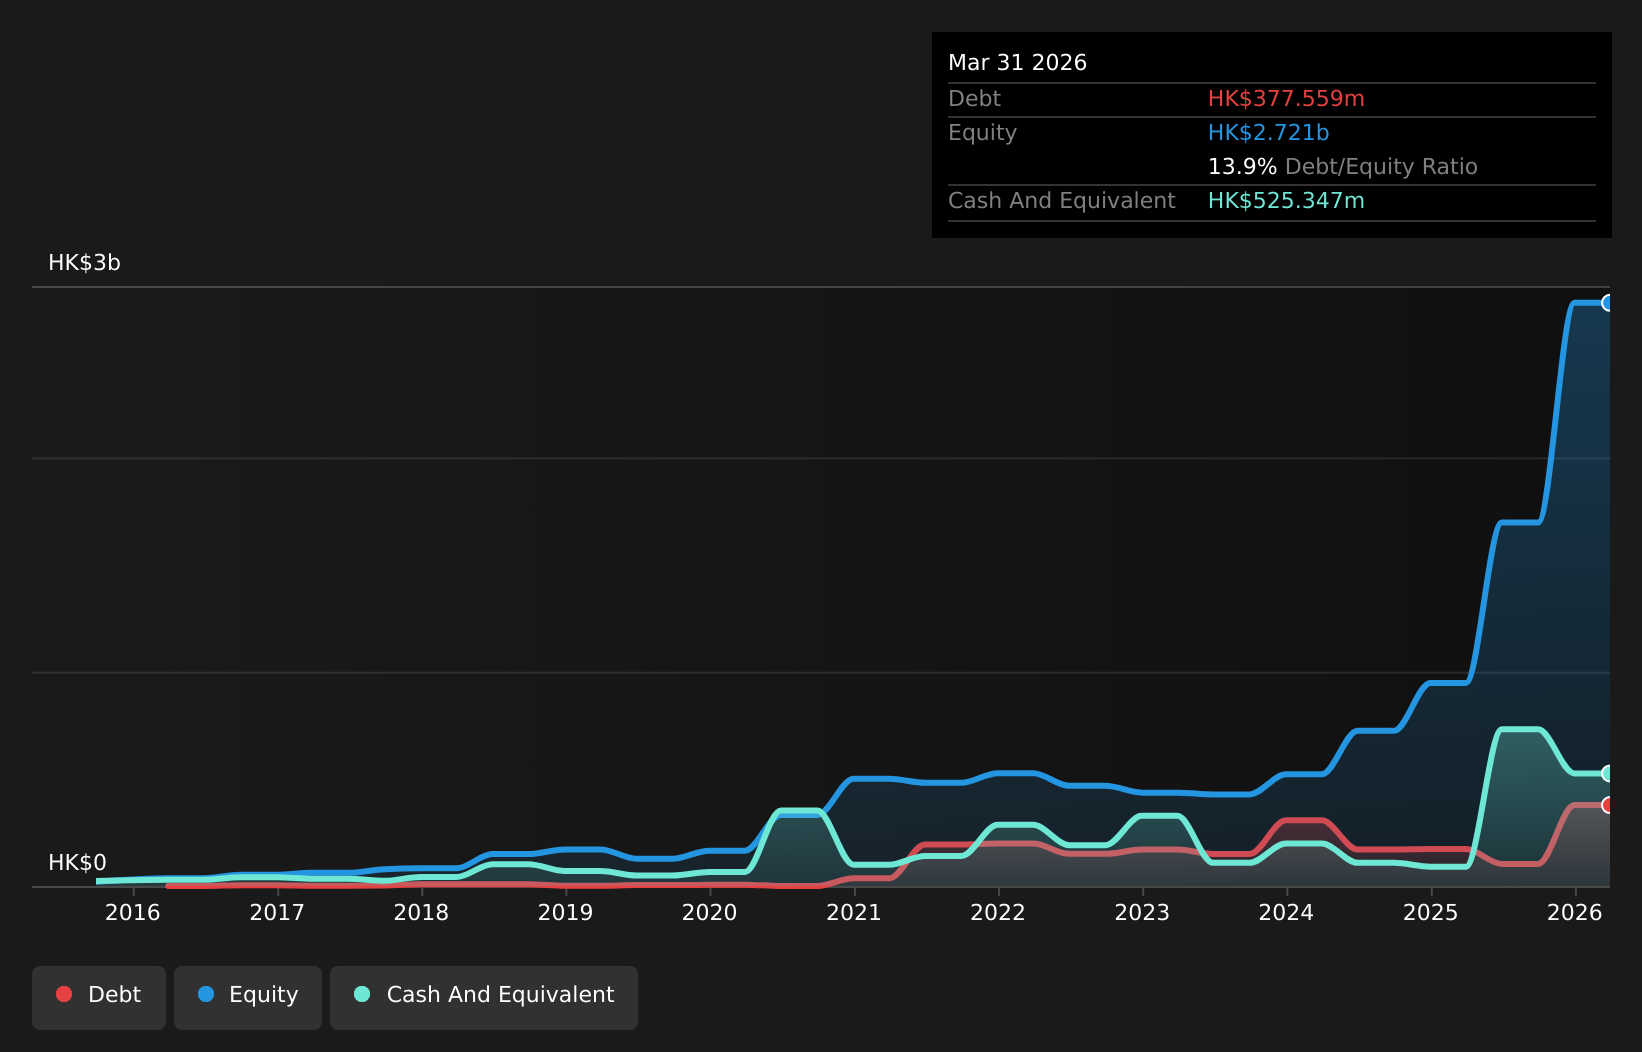Click the 2020 x-axis label

710,912
